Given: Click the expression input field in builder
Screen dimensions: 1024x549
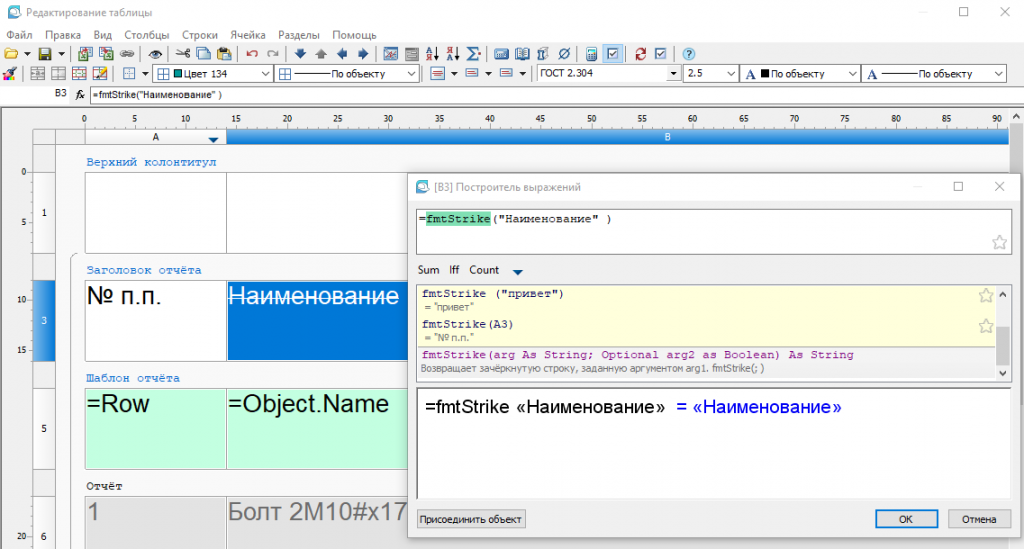Looking at the screenshot, I should pyautogui.click(x=713, y=231).
